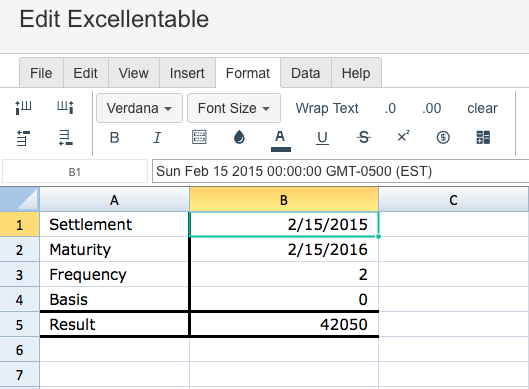Click the clear formatting button
The image size is (529, 389).
pyautogui.click(x=482, y=108)
